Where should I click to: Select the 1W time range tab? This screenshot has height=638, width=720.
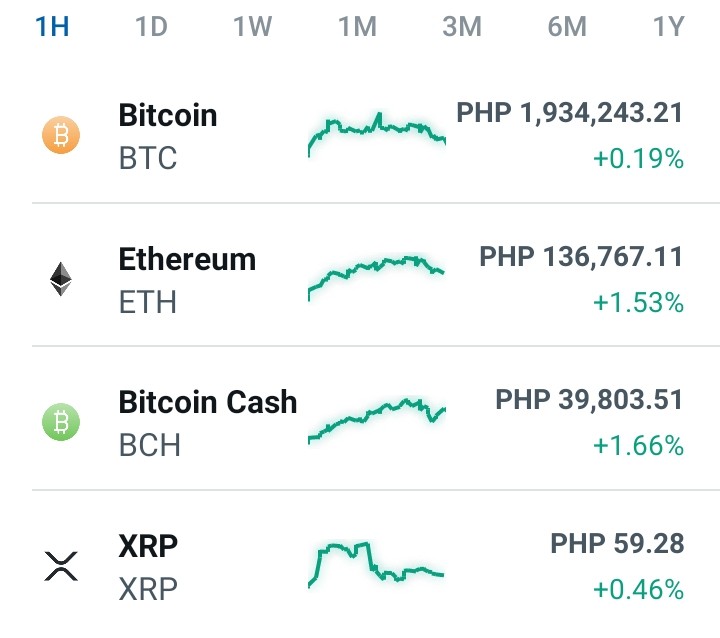253,27
